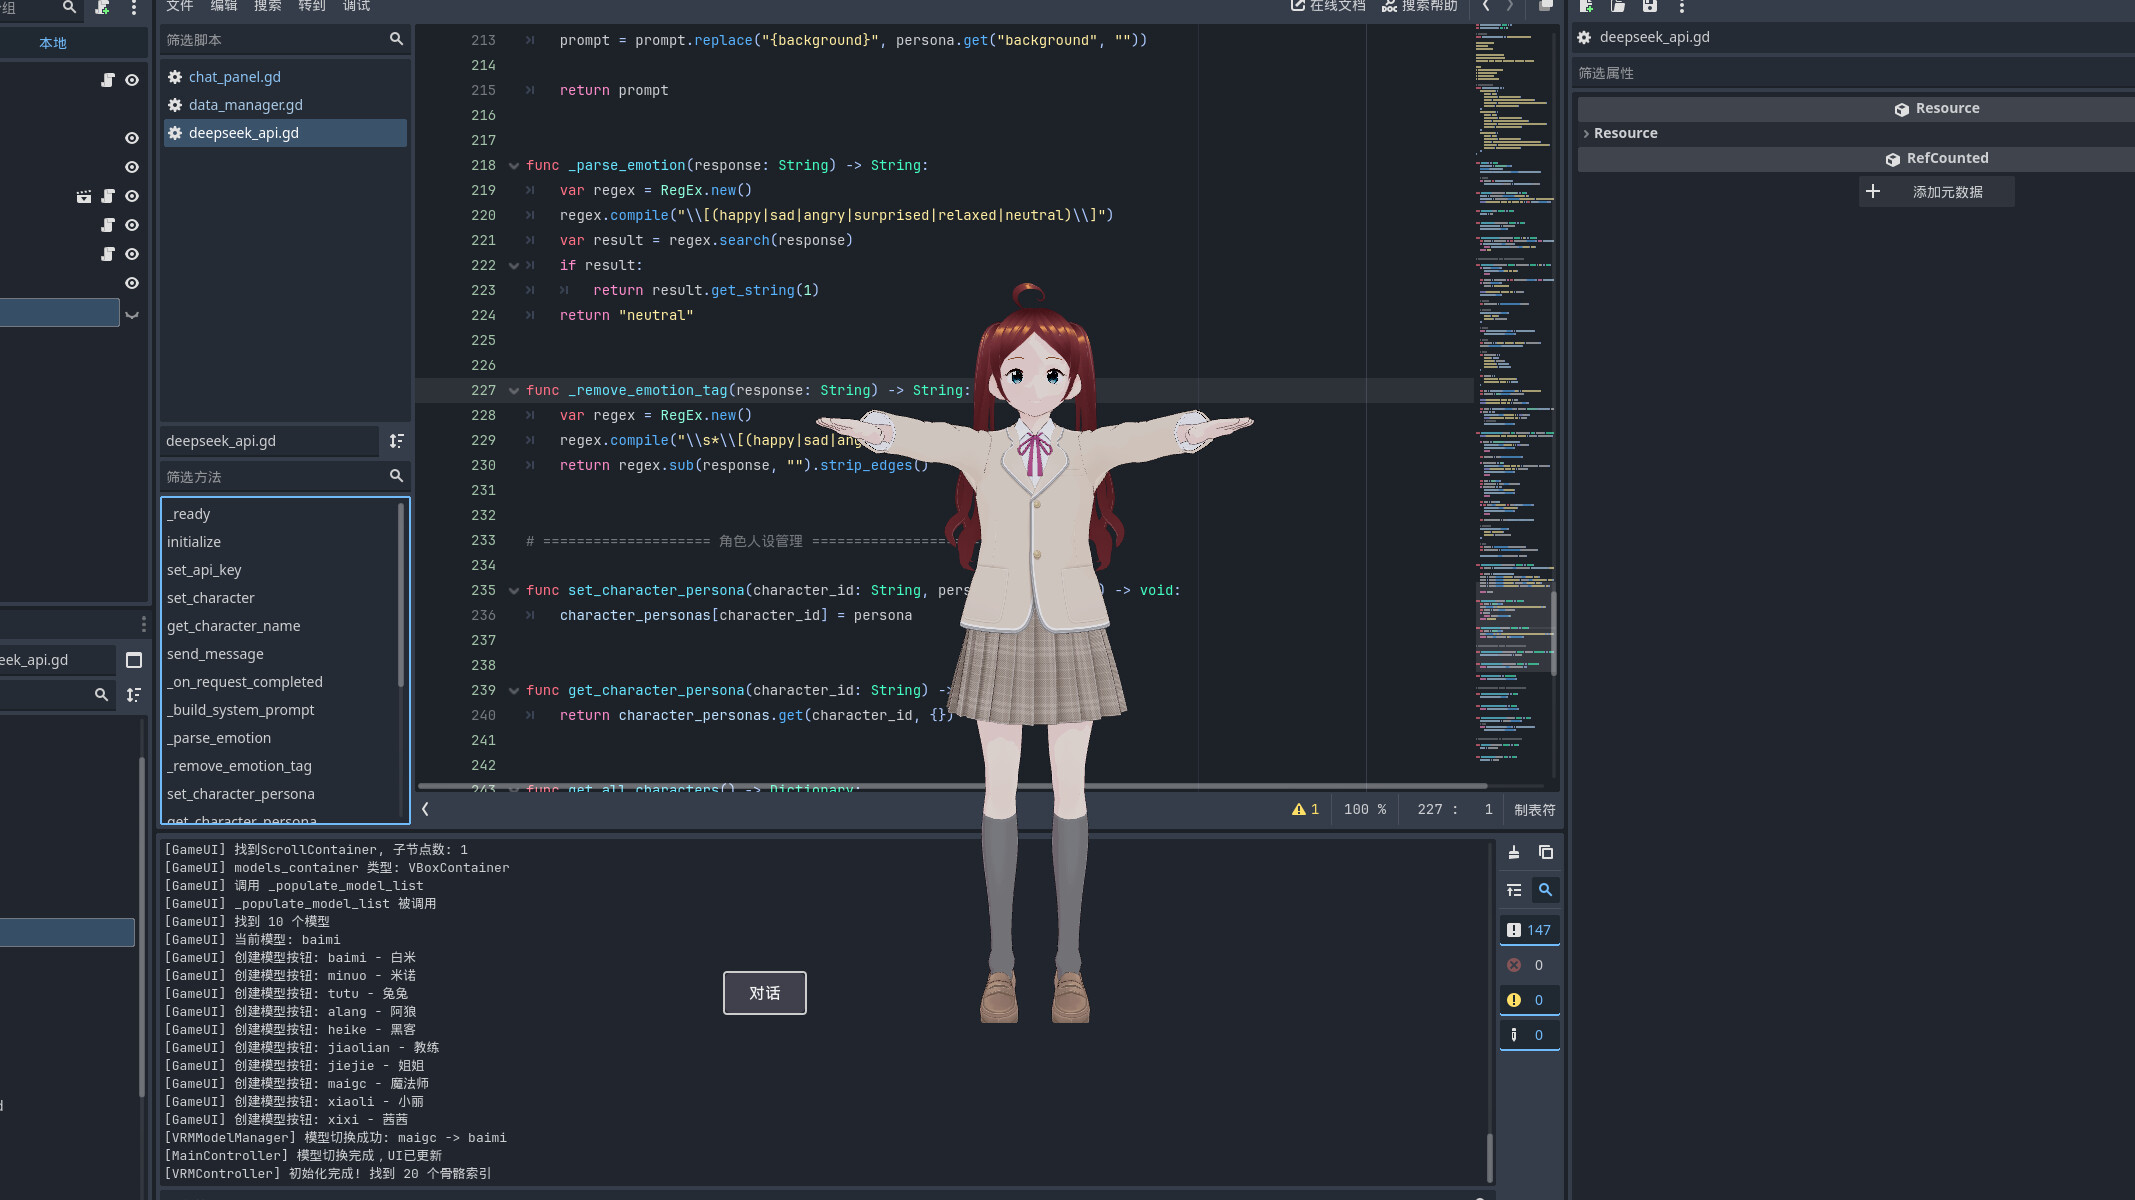The image size is (2135, 1200).
Task: Click the messages counter showing 147
Action: pyautogui.click(x=1529, y=929)
